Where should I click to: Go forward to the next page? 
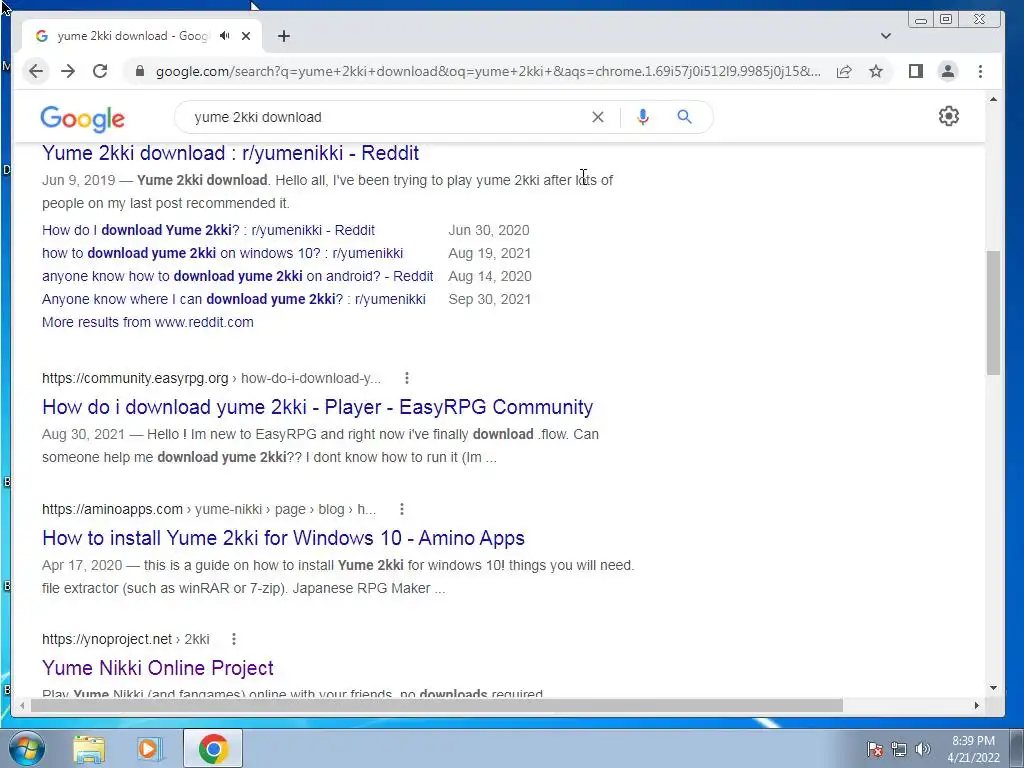coord(68,71)
